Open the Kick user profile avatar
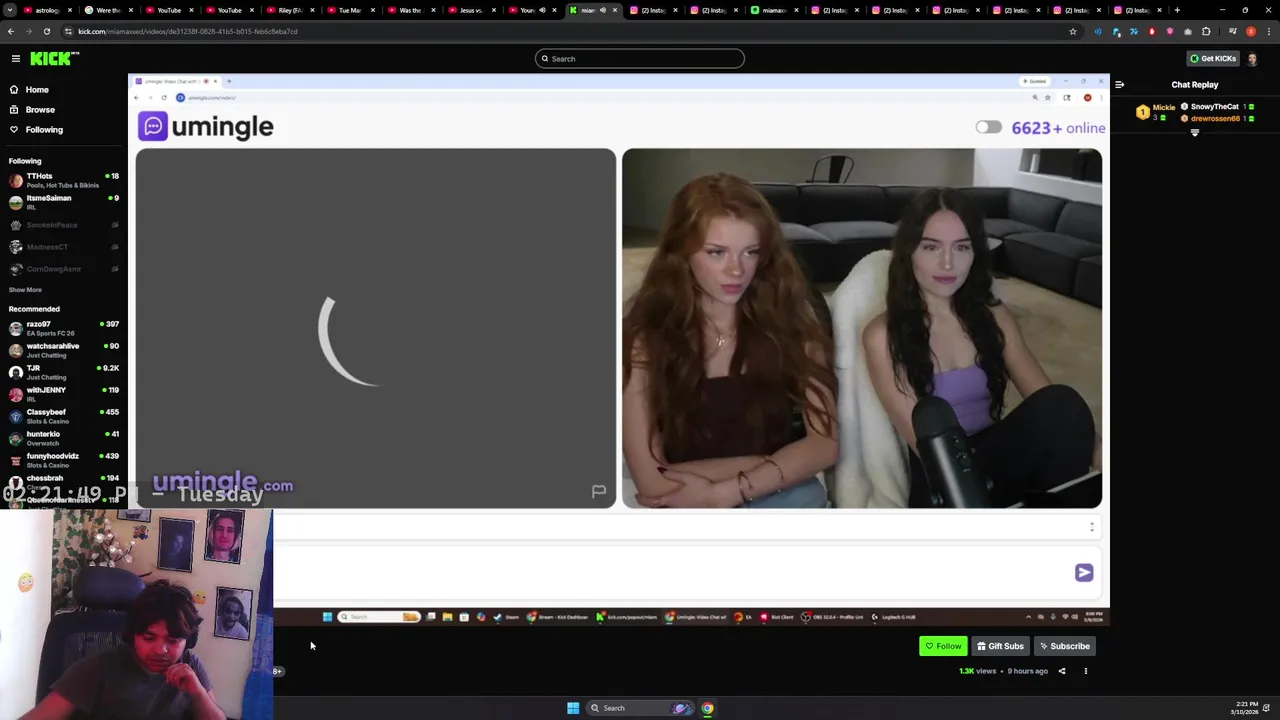1280x720 pixels. [1252, 59]
